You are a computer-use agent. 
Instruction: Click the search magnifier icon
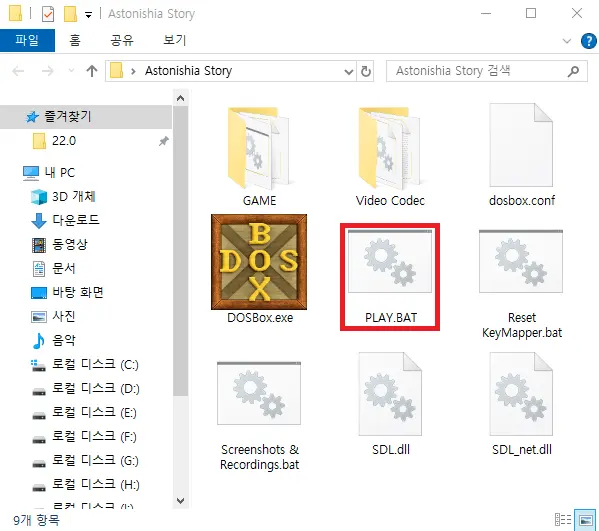click(573, 71)
